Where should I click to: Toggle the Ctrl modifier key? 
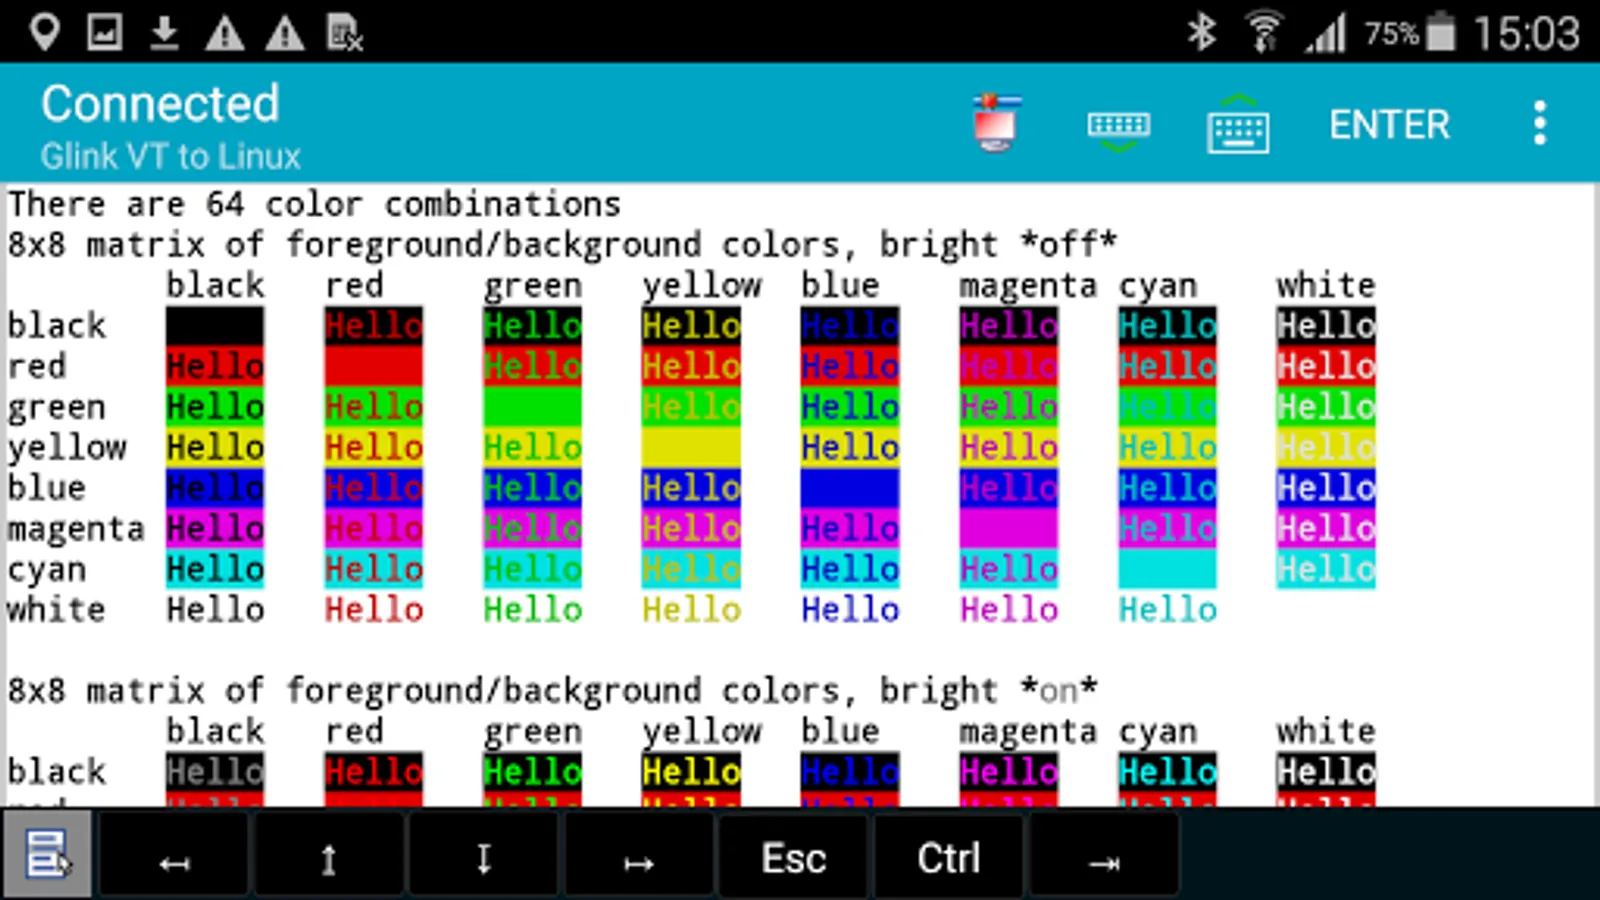point(949,857)
